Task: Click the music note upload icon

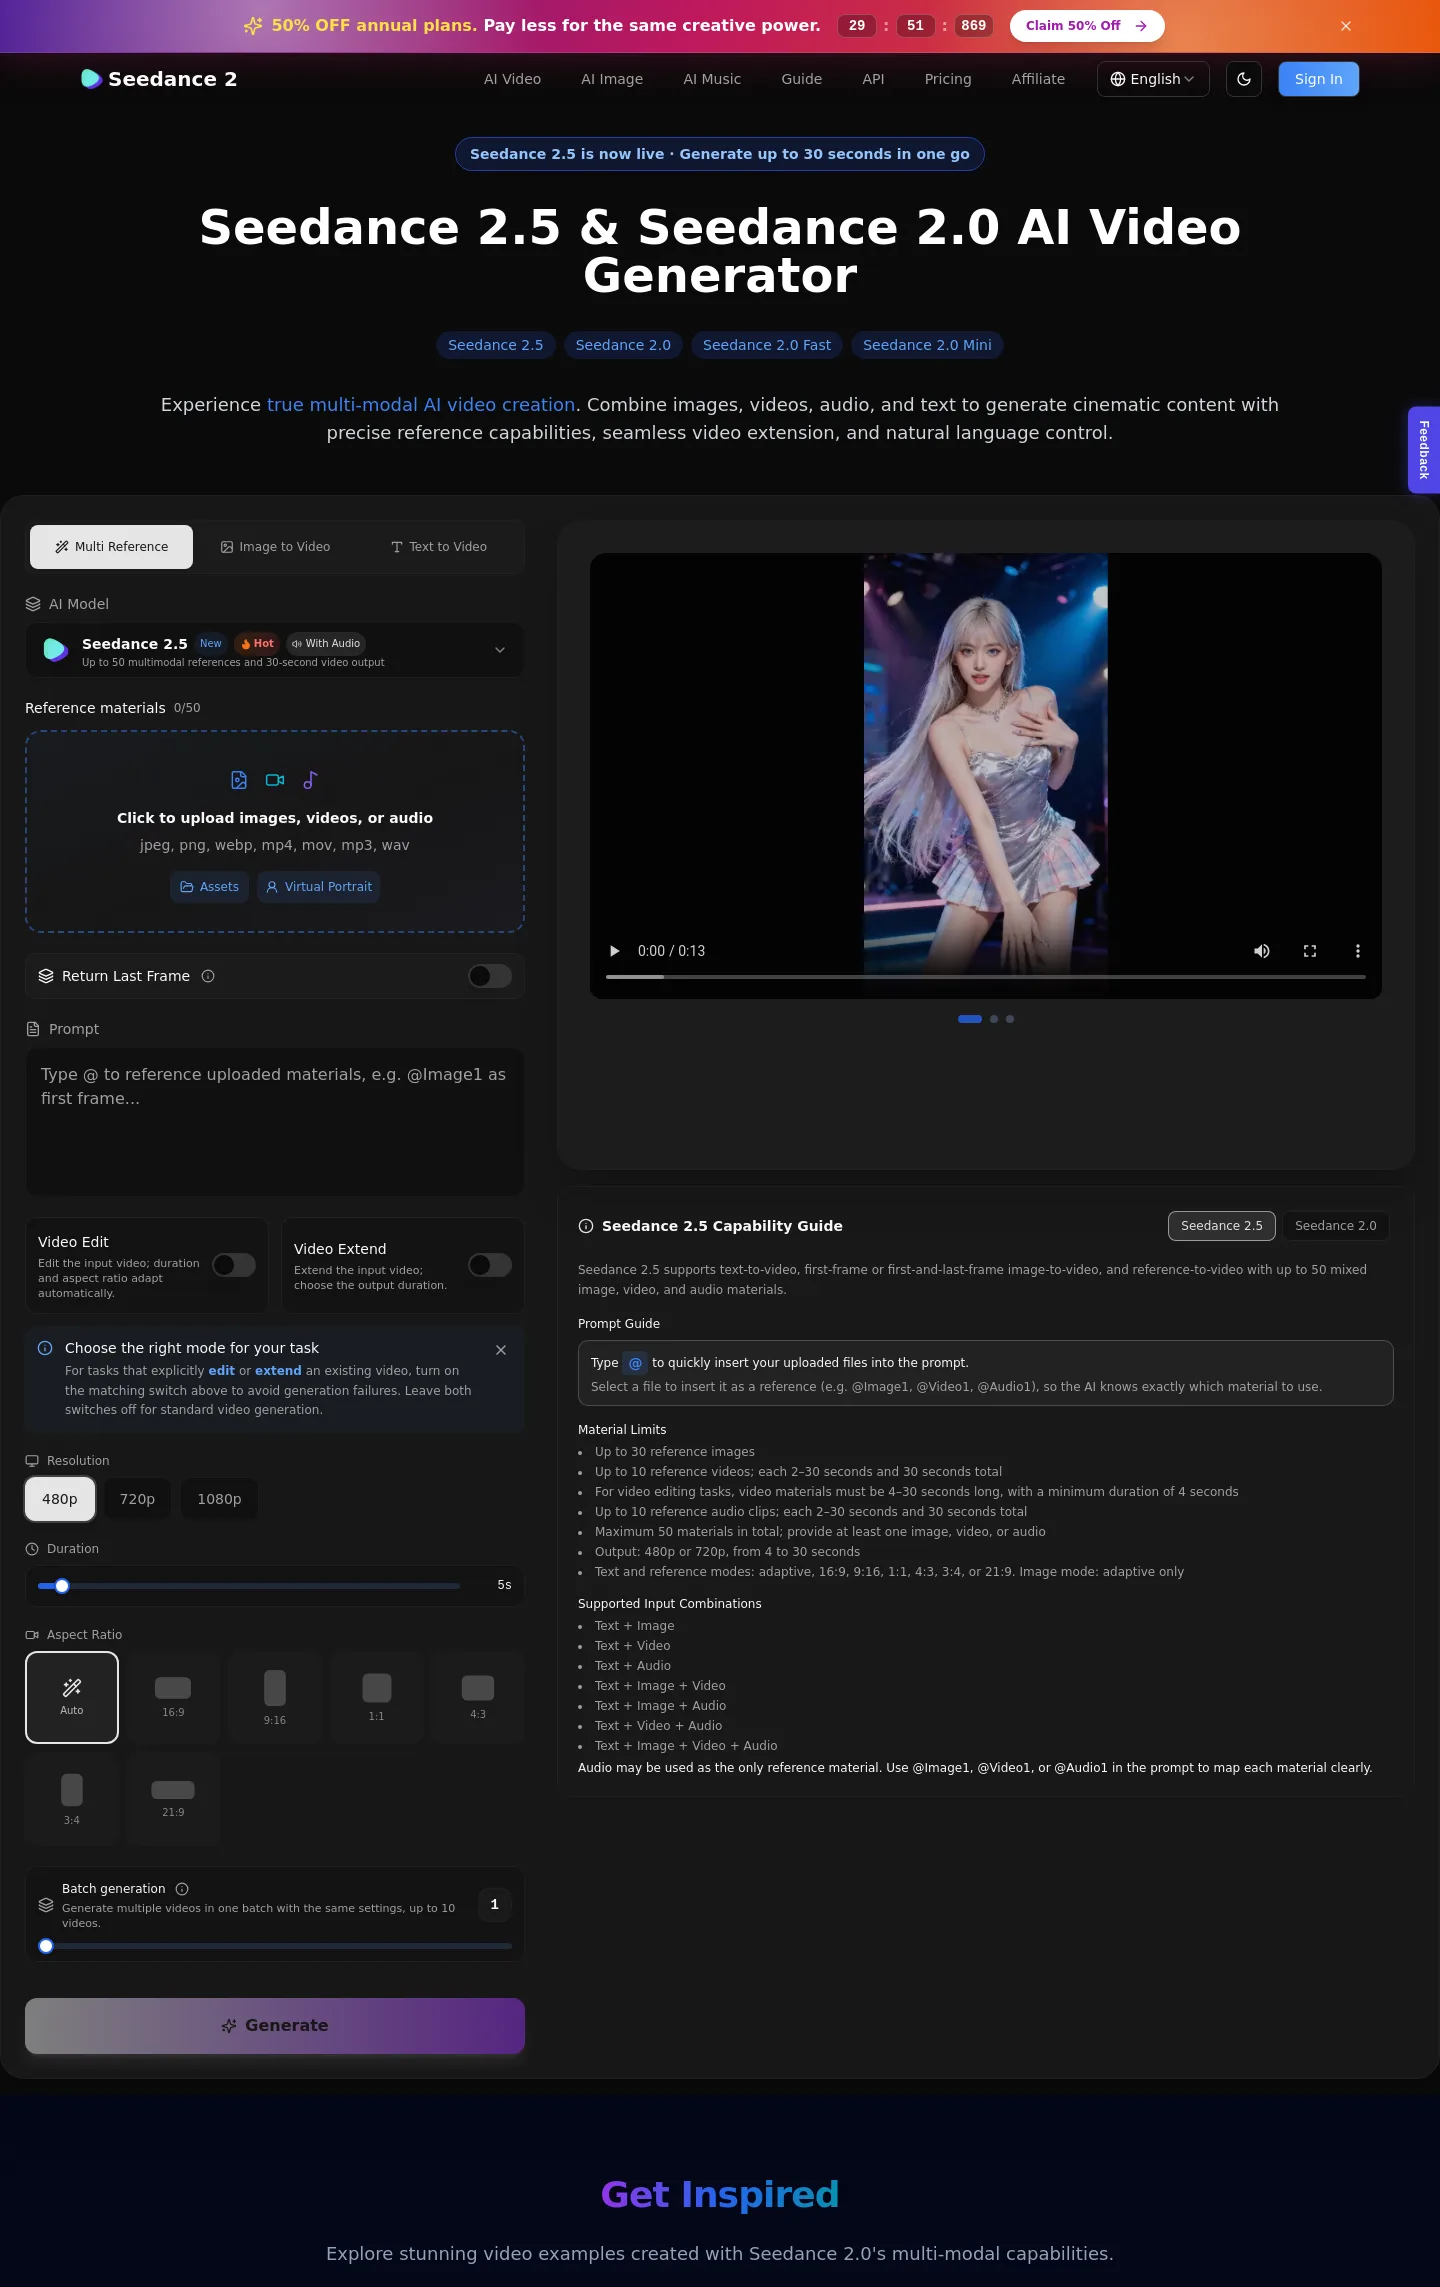Action: [310, 780]
